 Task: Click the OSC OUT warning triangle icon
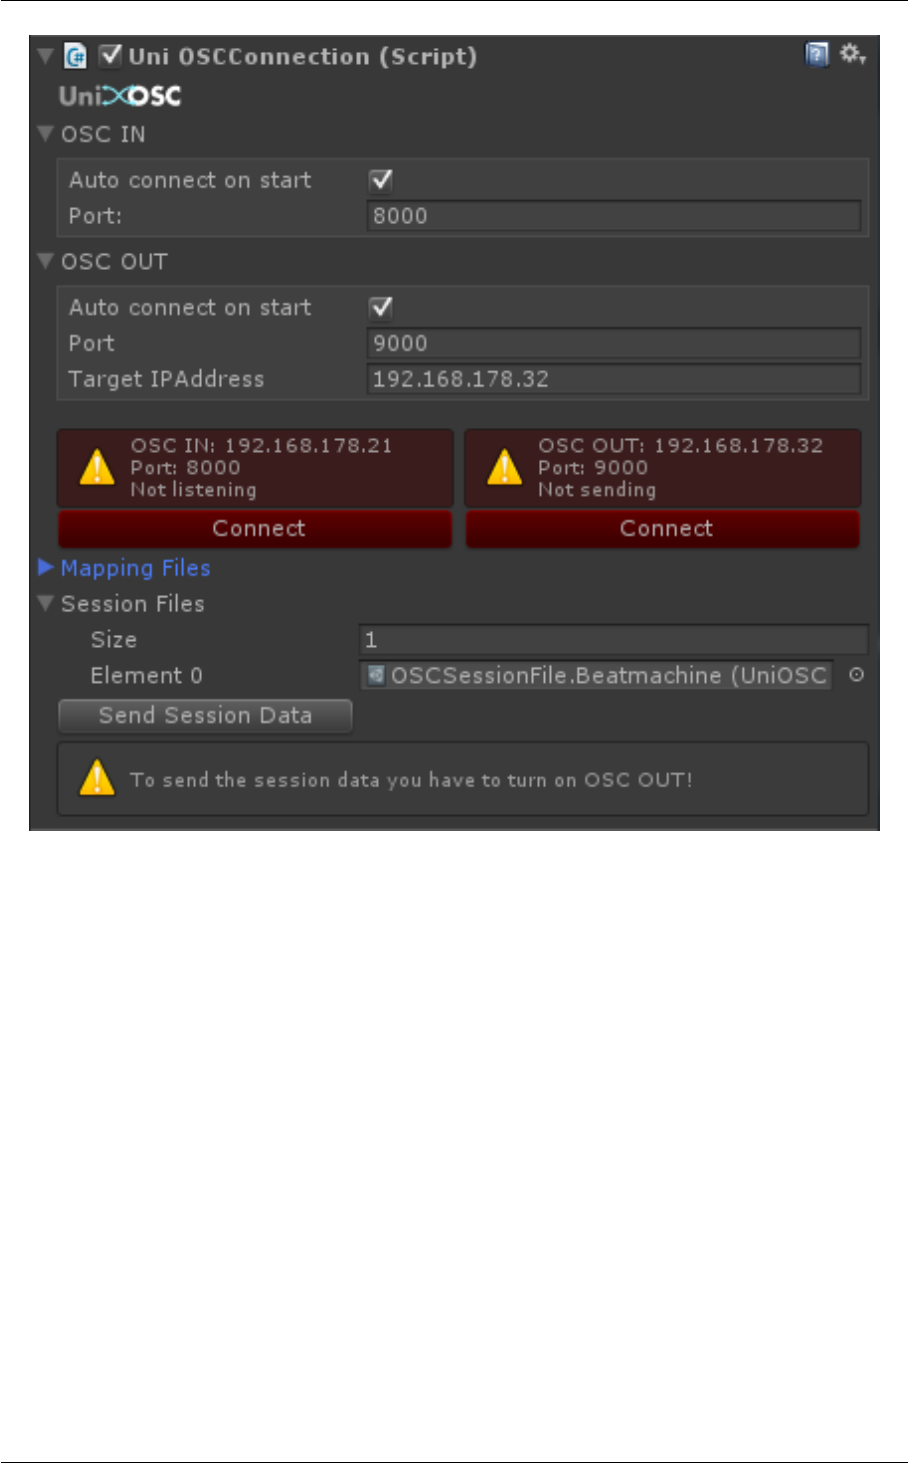[505, 467]
